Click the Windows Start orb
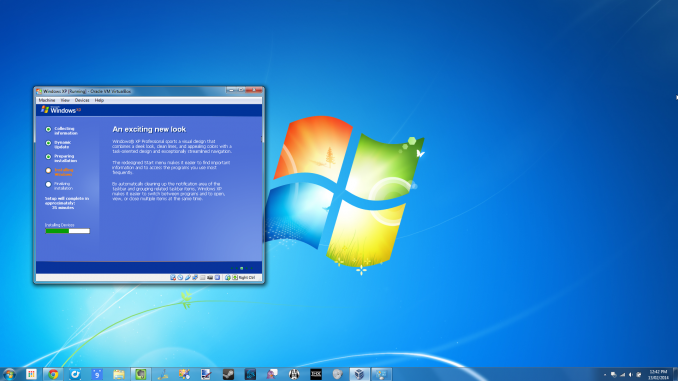 (x=9, y=375)
